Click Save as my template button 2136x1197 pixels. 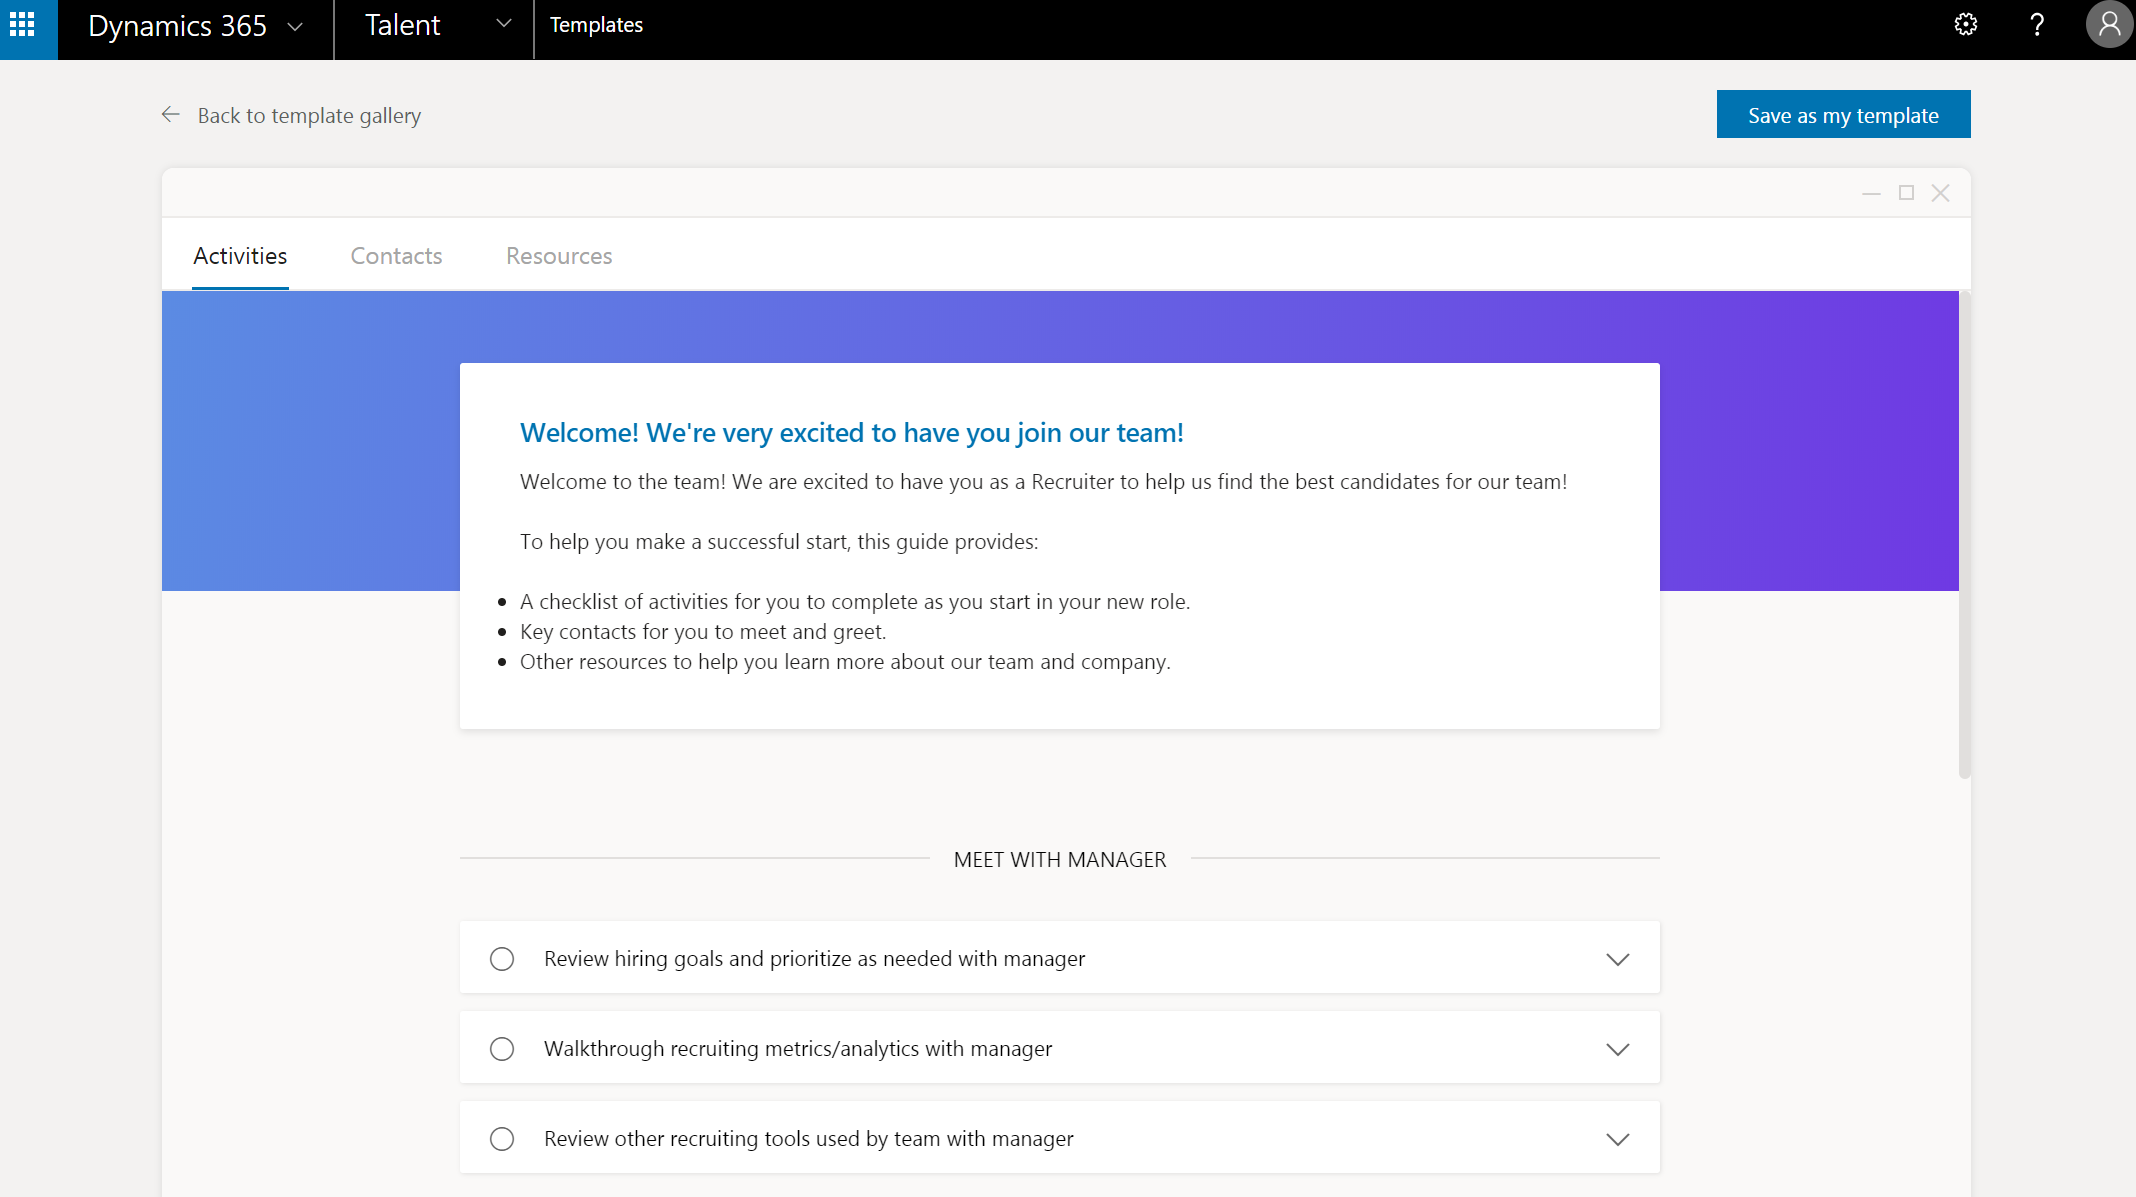1842,115
